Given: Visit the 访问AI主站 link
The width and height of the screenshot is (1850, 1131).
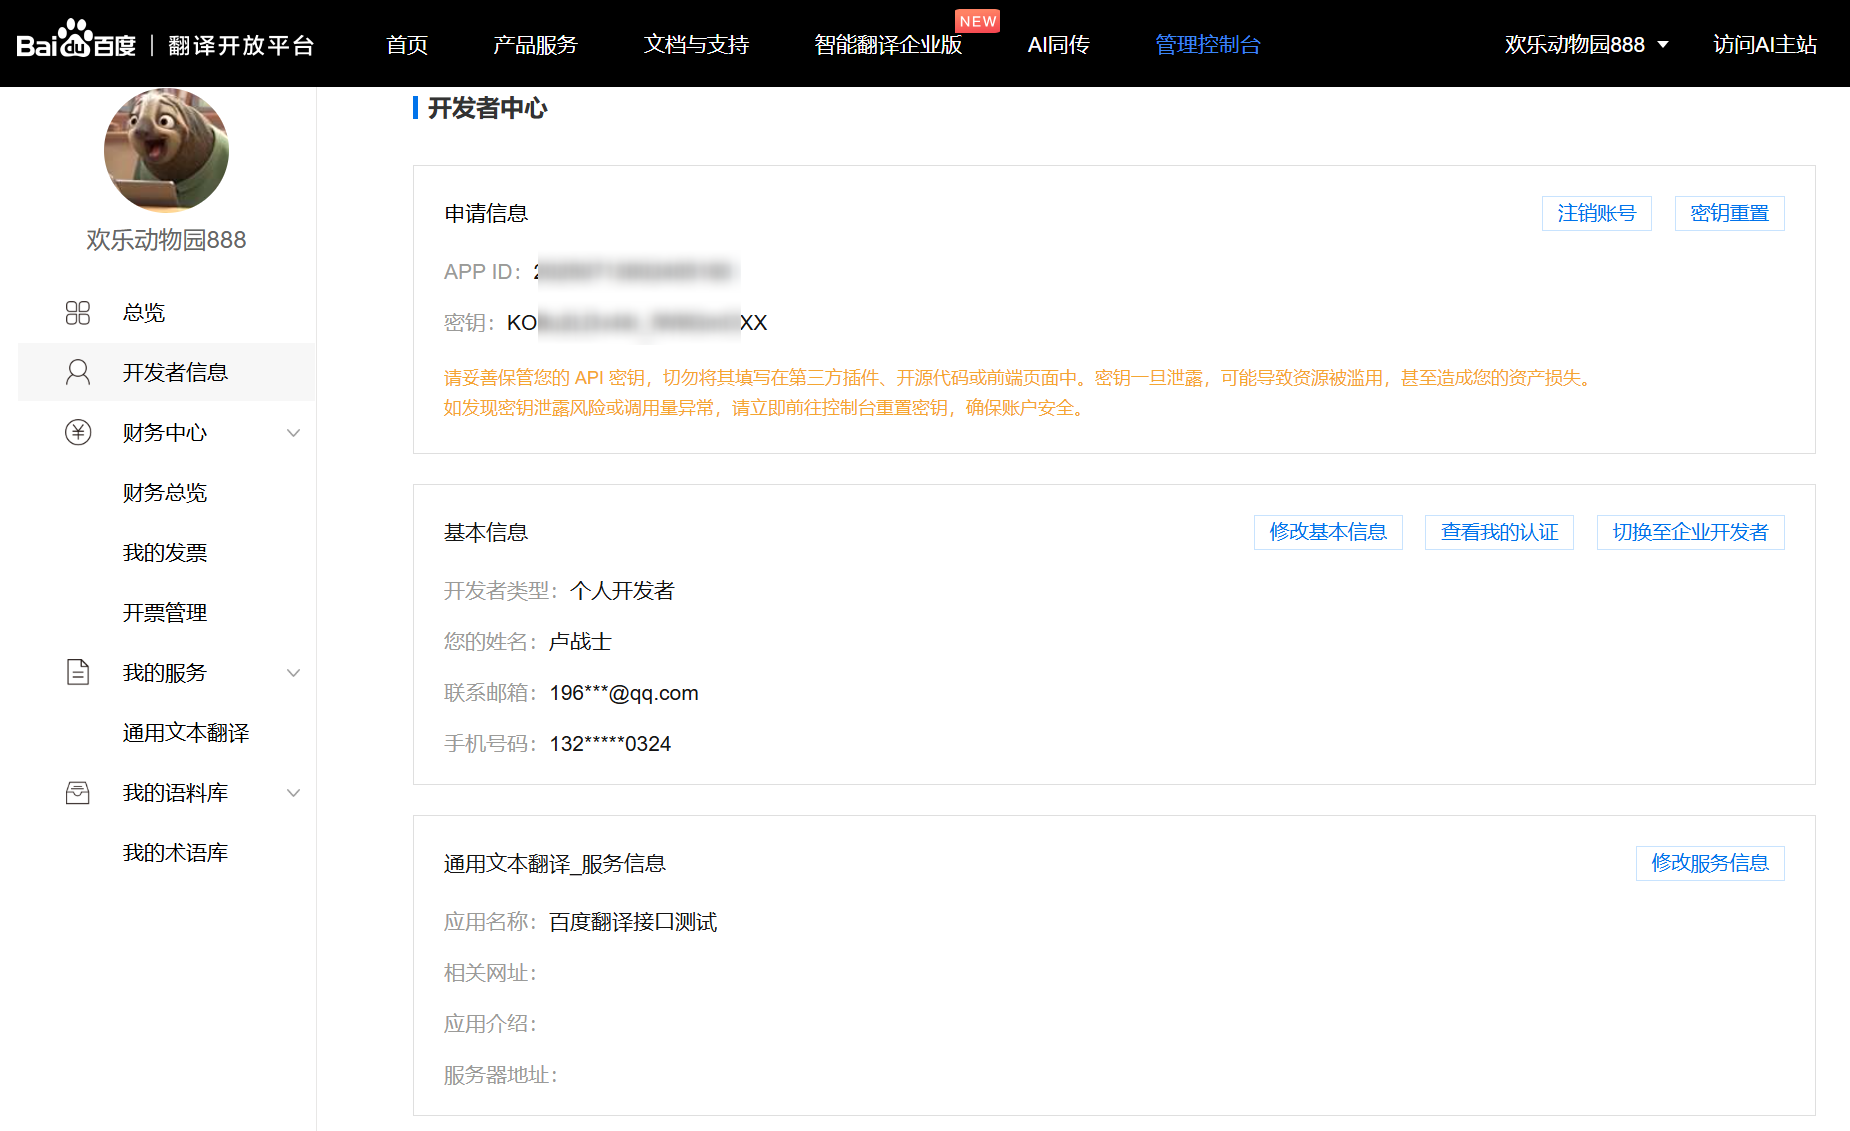Looking at the screenshot, I should click(x=1765, y=44).
